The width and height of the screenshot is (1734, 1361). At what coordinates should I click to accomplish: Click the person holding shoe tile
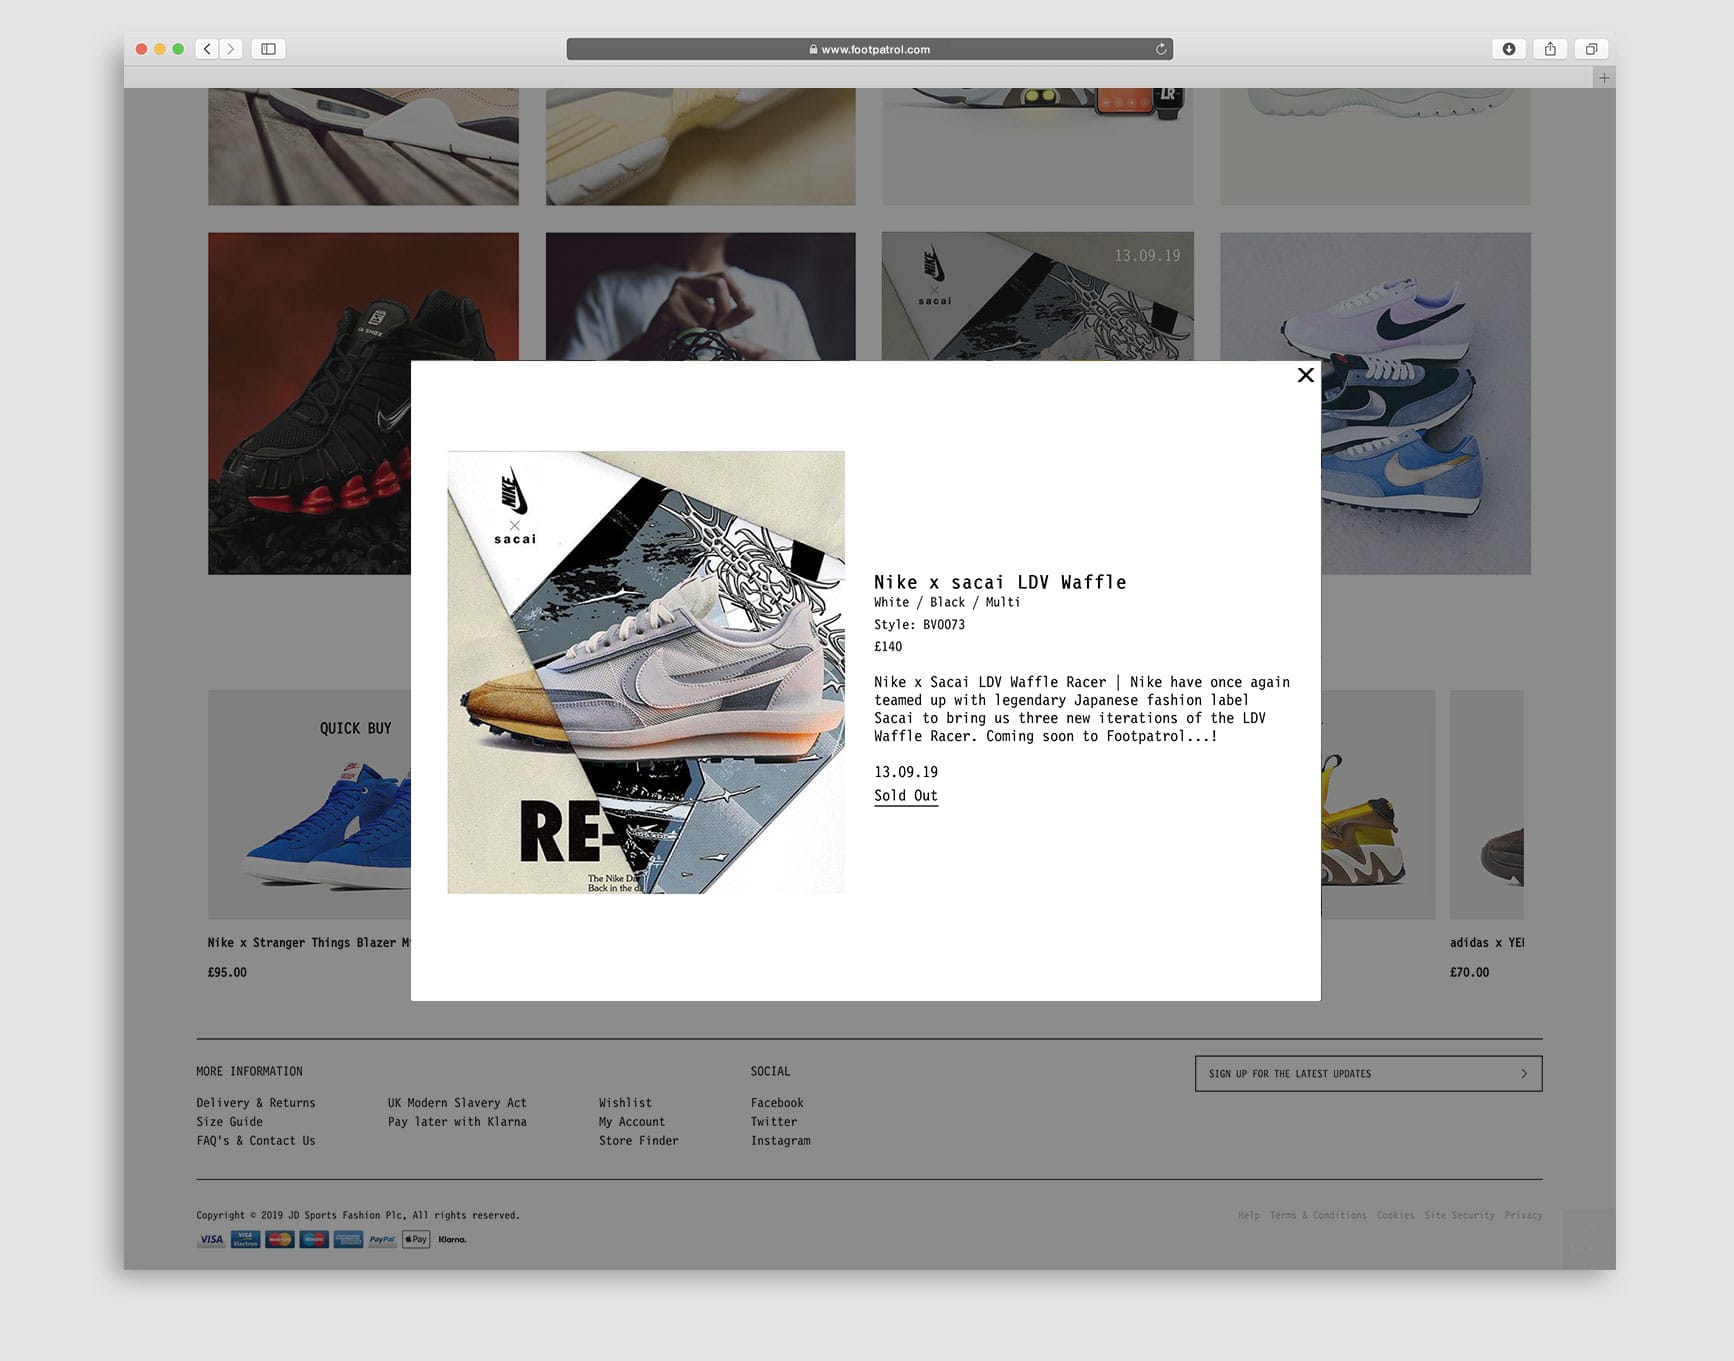coord(700,296)
